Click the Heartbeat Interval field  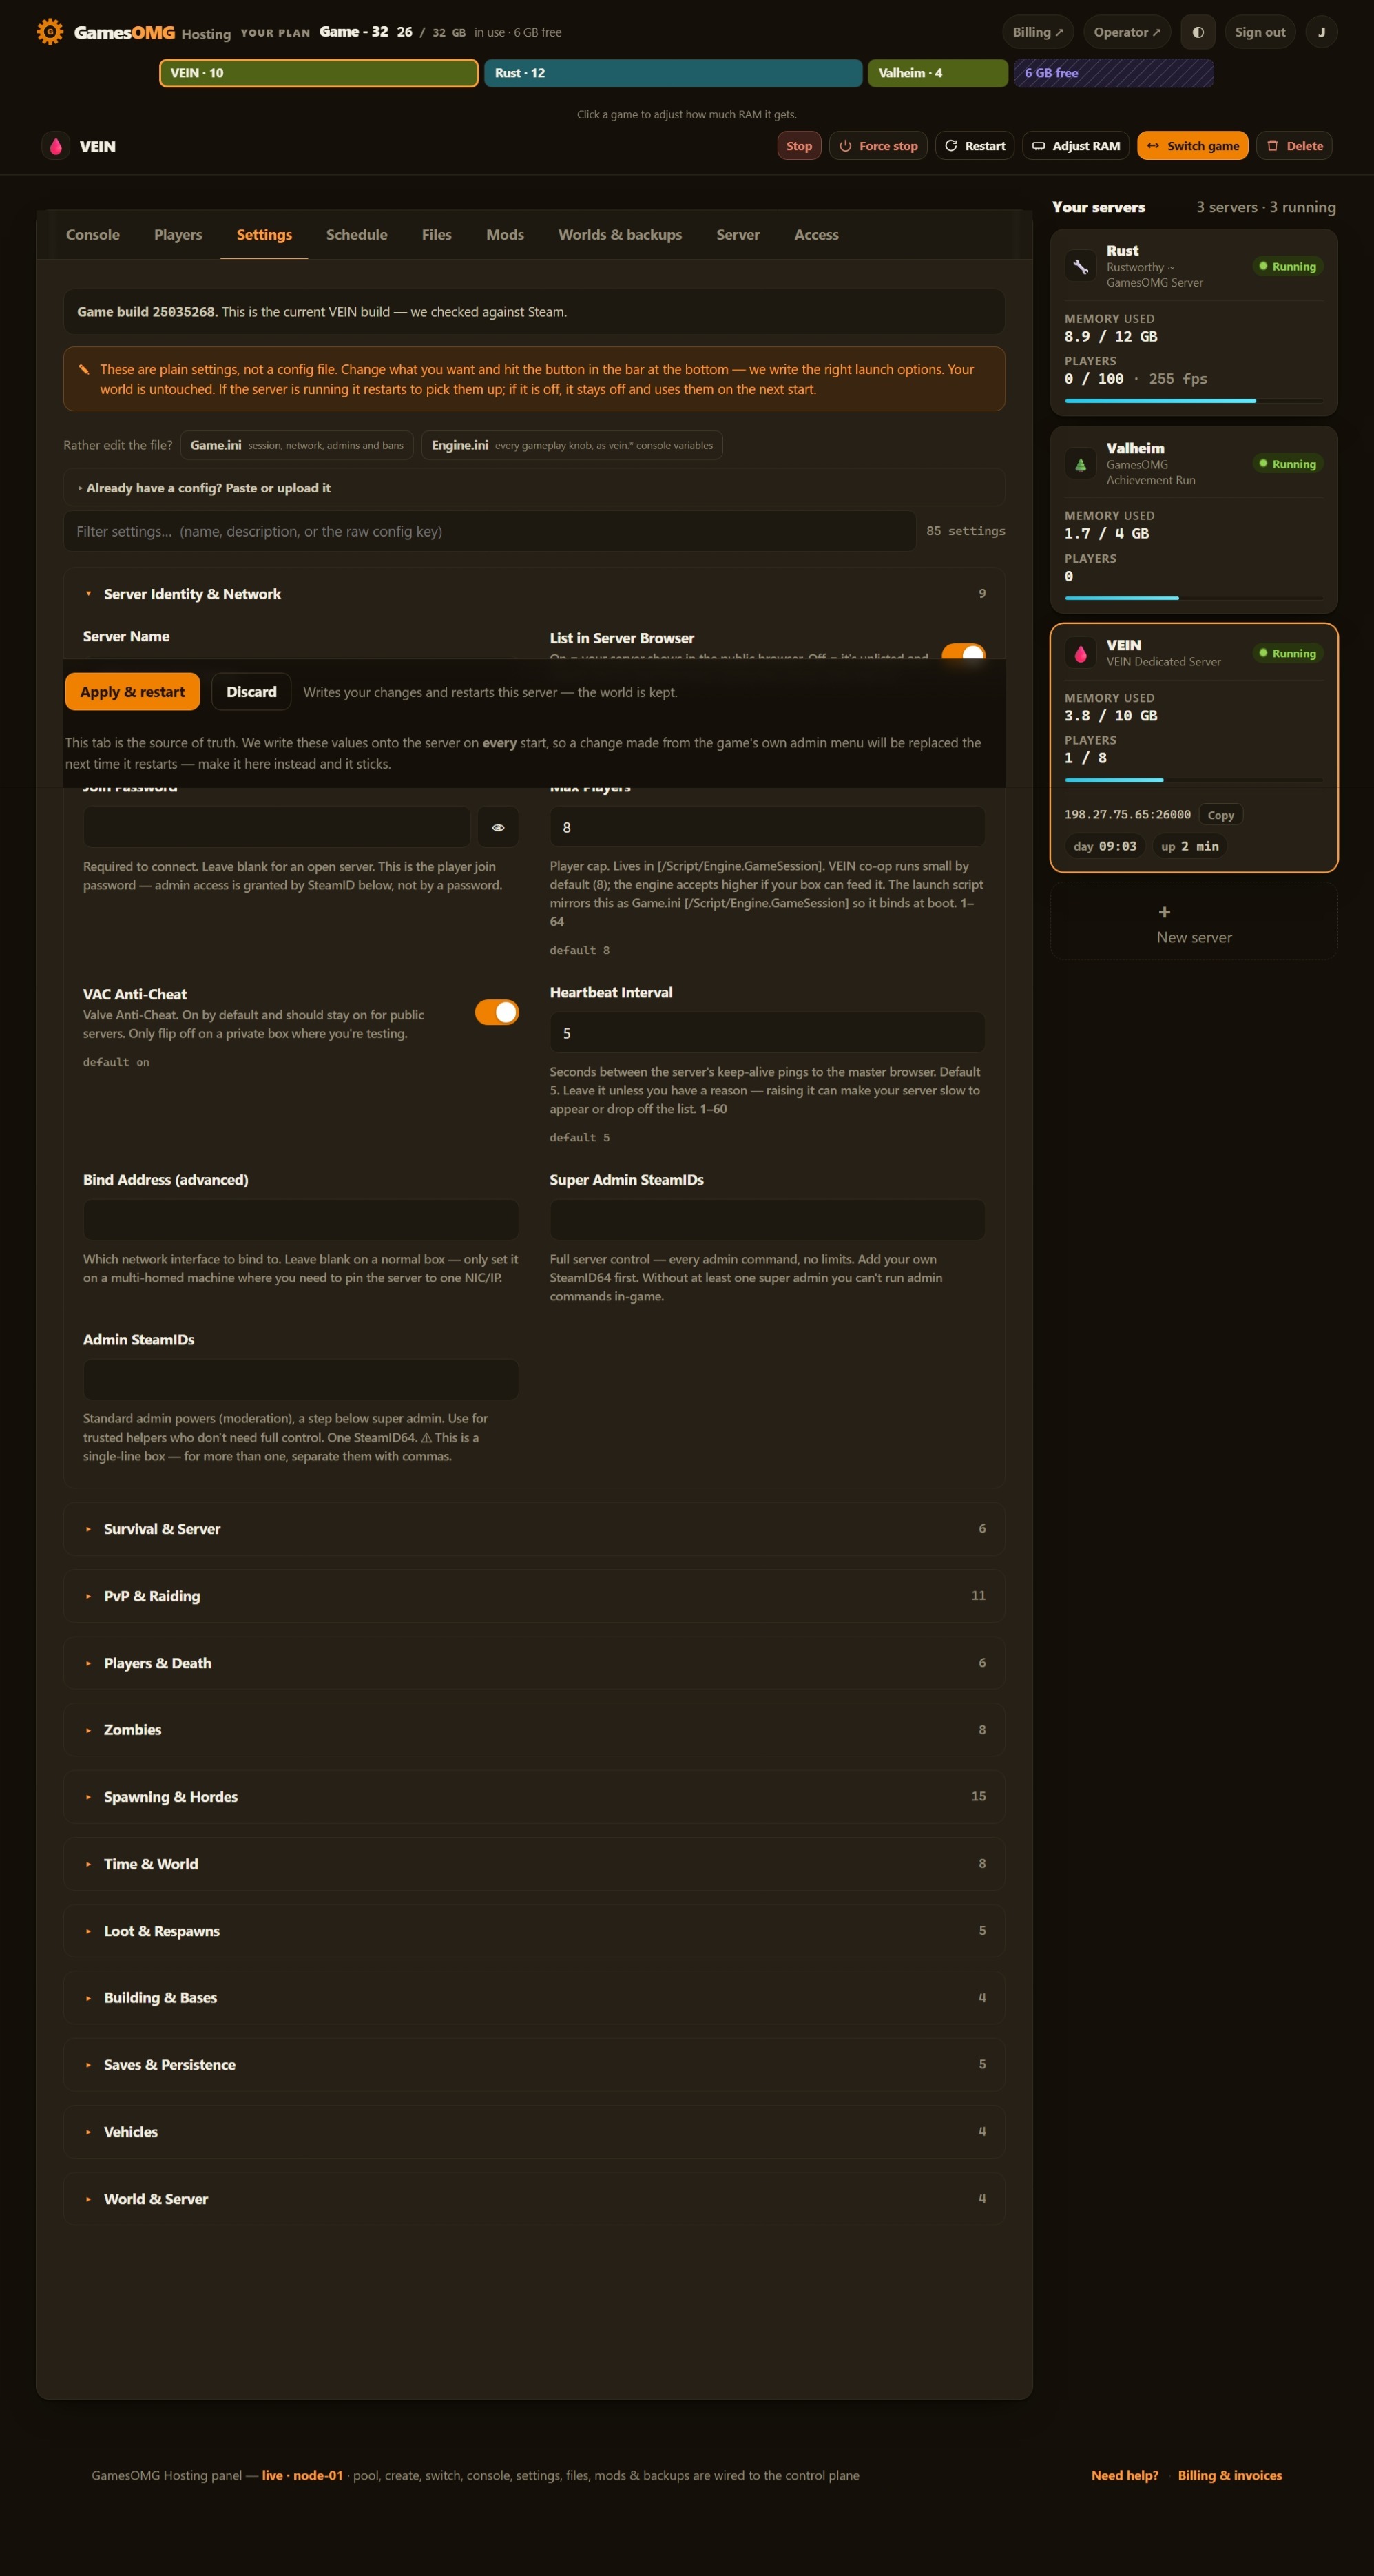click(767, 1033)
